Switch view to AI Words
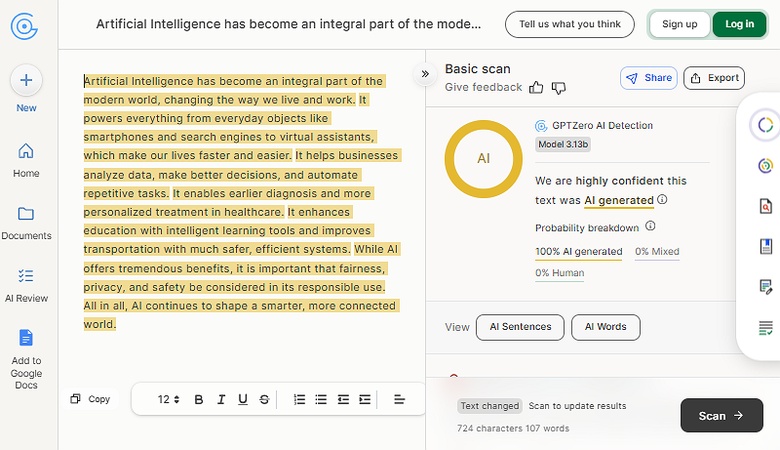Image resolution: width=780 pixels, height=450 pixels. [x=605, y=327]
